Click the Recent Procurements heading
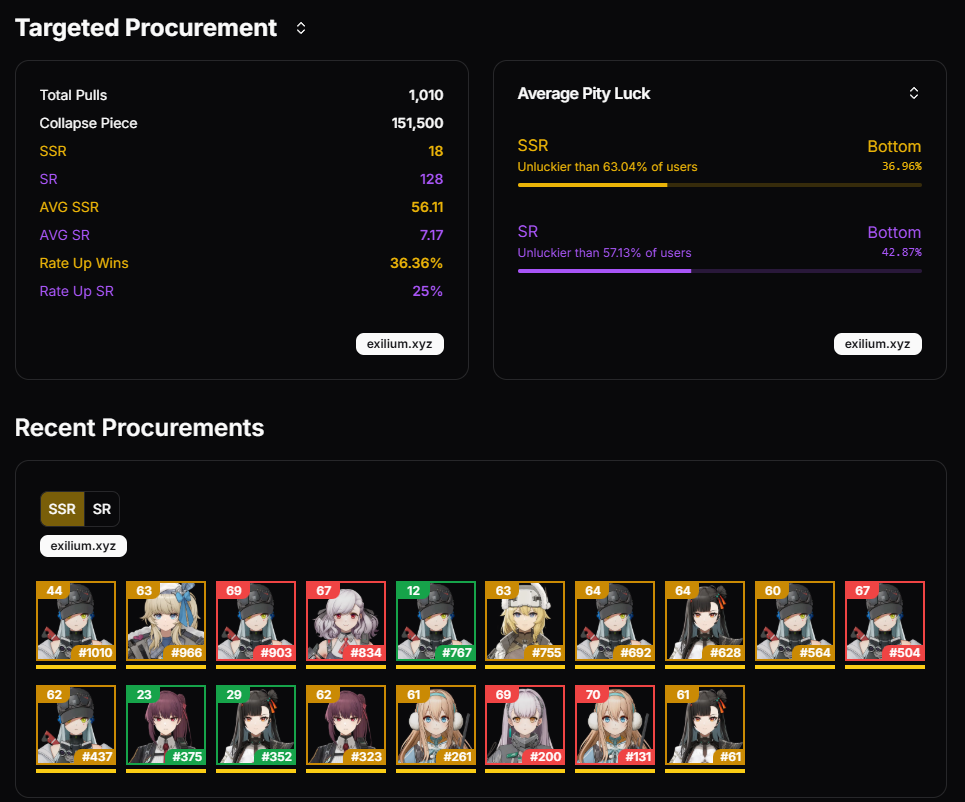The image size is (965, 802). [140, 428]
